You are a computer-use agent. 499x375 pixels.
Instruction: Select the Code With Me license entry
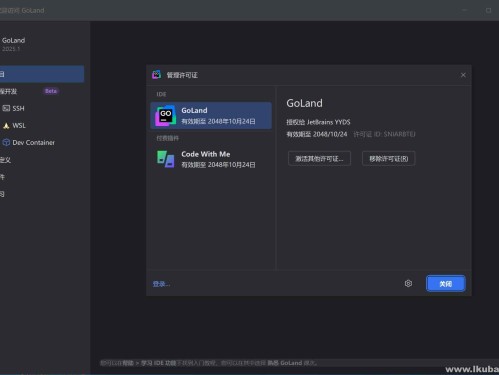211,159
